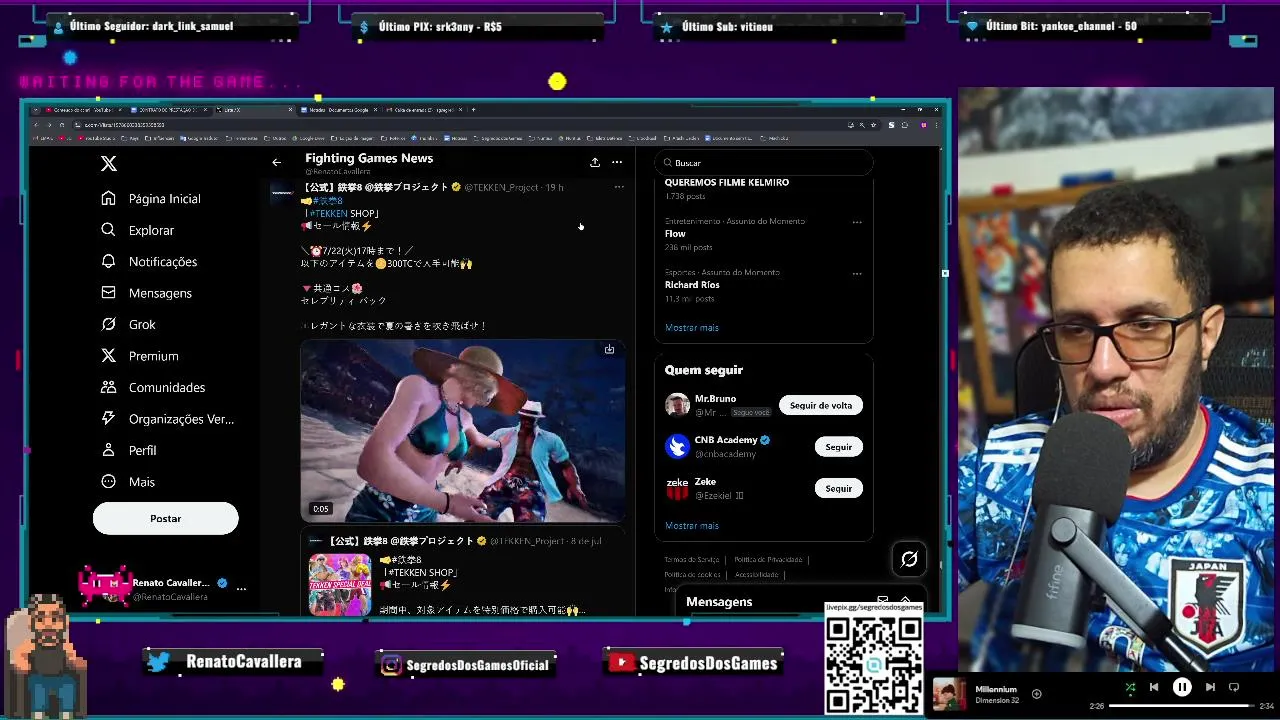1280x720 pixels.
Task: Switch to the Caixa de entrada tab
Action: point(425,110)
